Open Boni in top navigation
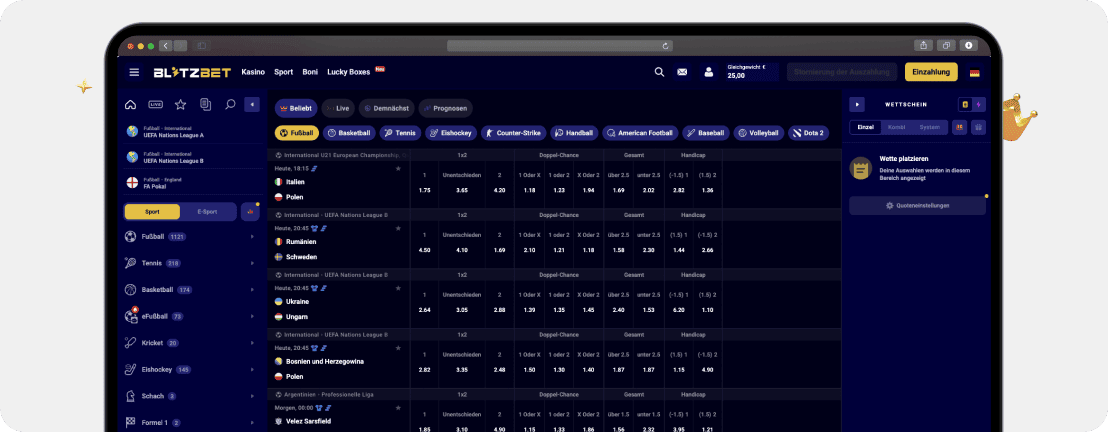Screen dimensions: 1108x432 [x=310, y=72]
